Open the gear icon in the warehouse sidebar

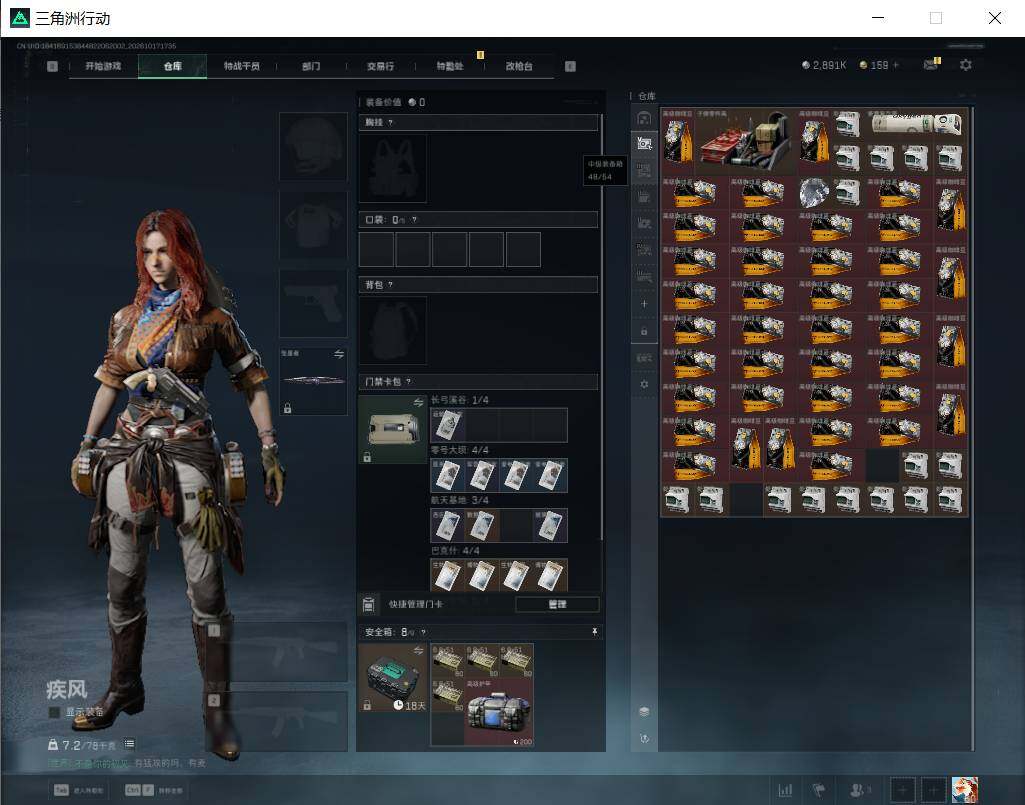click(644, 385)
